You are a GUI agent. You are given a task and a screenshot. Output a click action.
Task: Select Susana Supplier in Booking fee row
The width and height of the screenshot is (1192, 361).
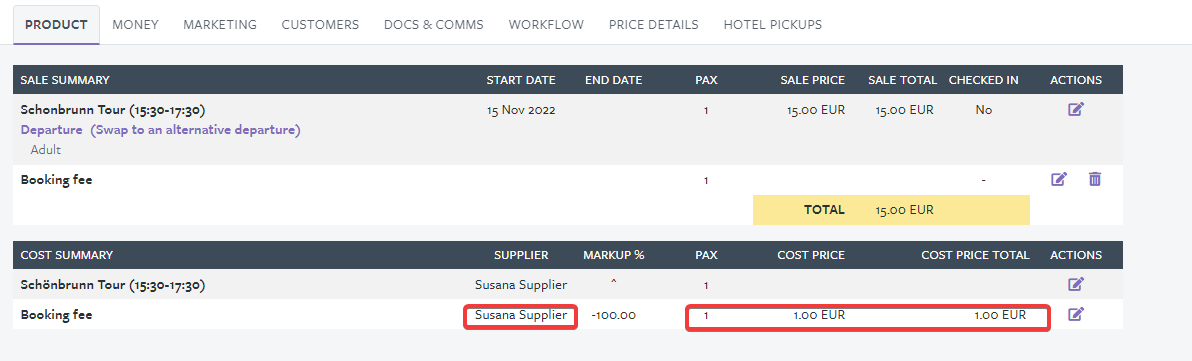521,315
